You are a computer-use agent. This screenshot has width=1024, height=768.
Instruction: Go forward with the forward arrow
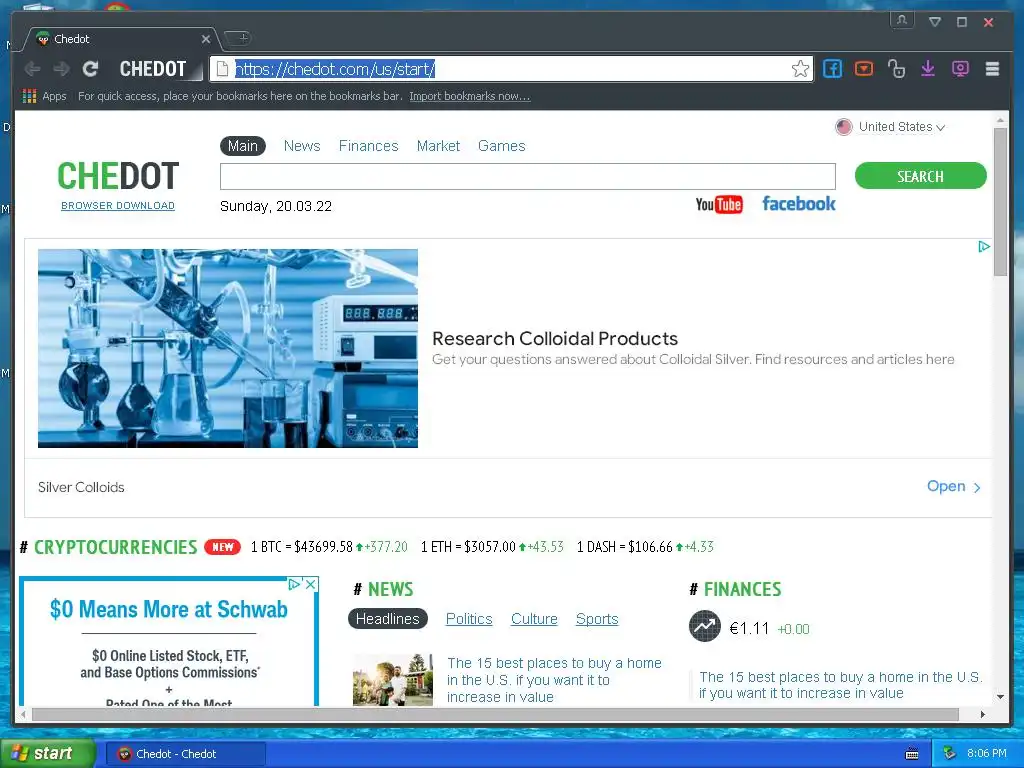[61, 69]
